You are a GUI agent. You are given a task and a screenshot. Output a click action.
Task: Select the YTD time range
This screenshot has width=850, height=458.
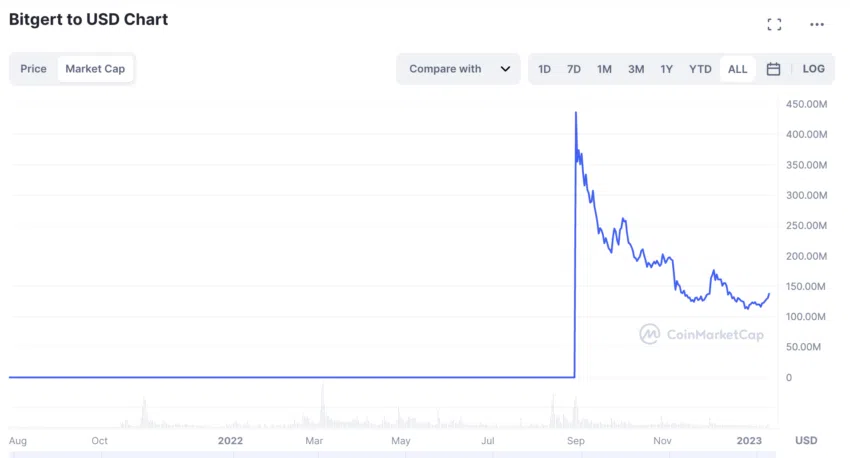click(700, 69)
